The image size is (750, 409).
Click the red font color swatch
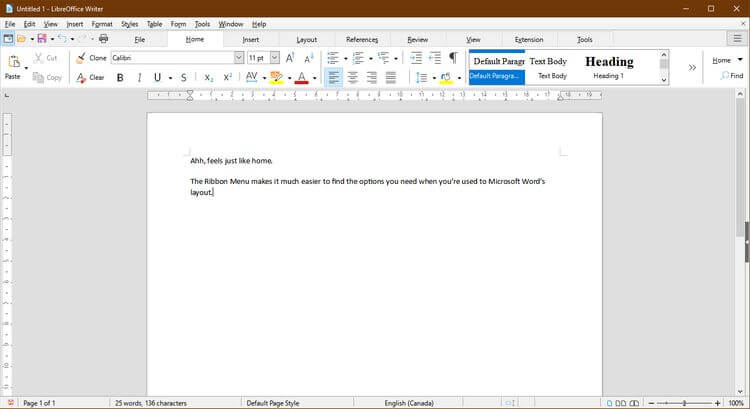click(301, 77)
